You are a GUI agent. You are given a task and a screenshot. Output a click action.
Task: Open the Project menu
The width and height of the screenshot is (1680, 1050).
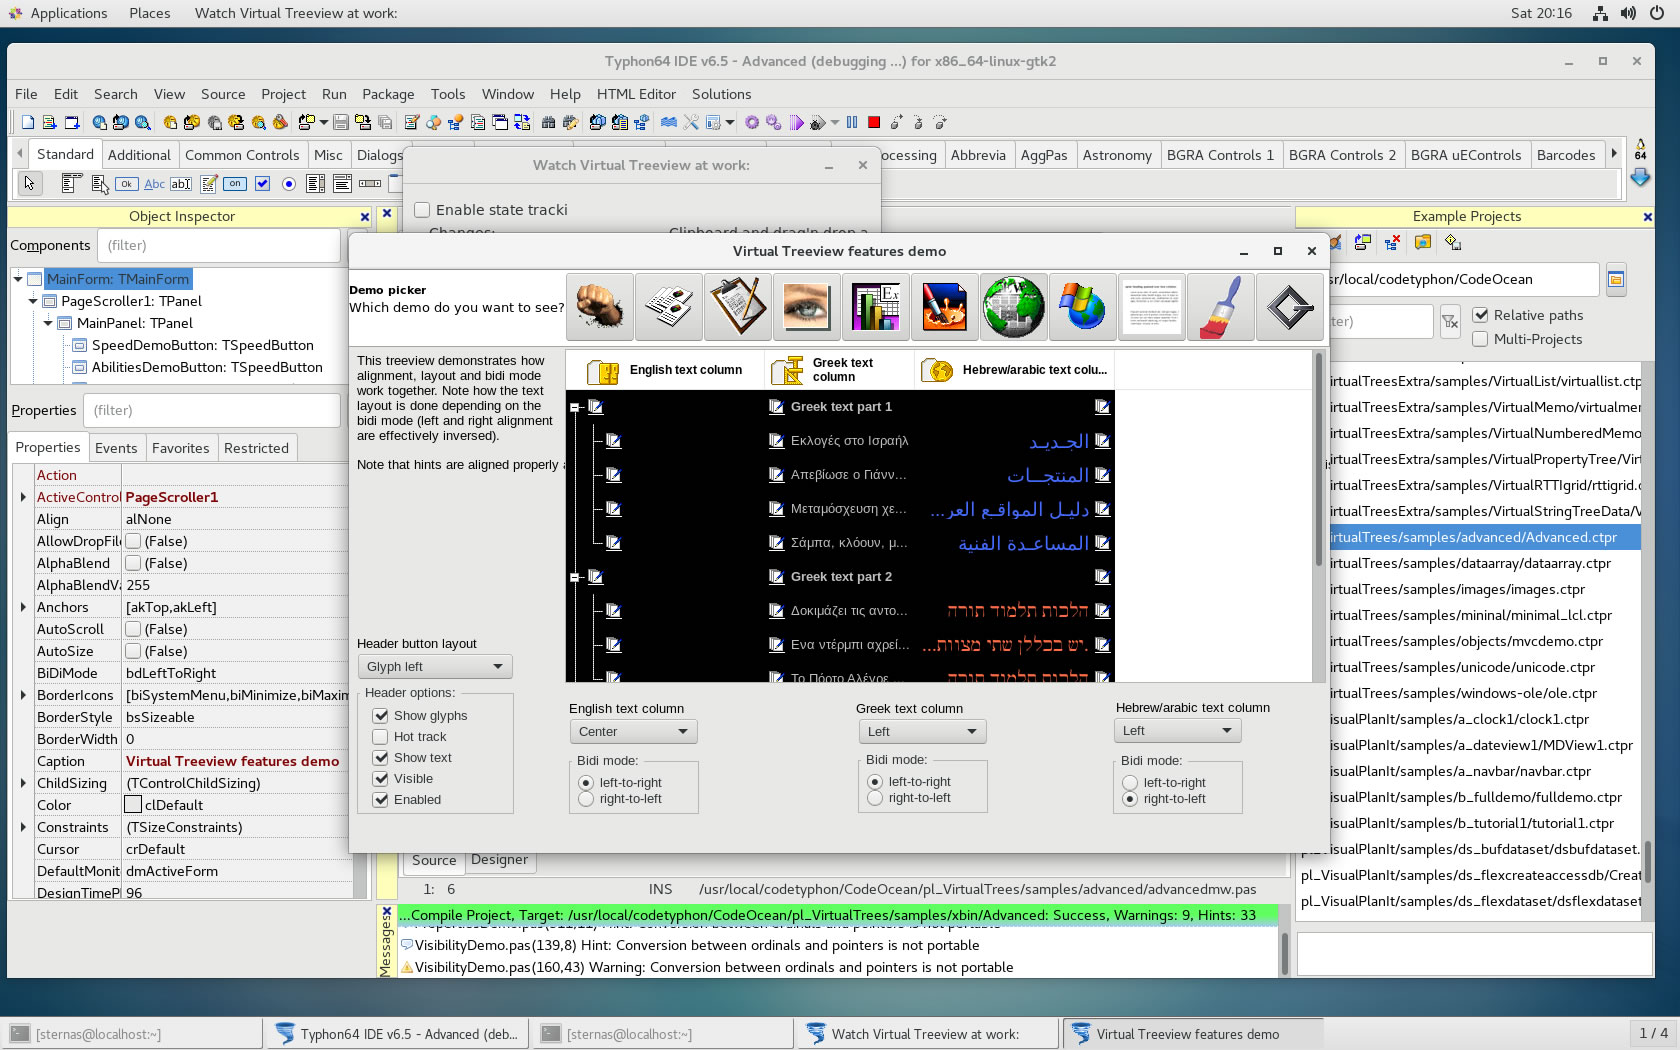pos(283,94)
